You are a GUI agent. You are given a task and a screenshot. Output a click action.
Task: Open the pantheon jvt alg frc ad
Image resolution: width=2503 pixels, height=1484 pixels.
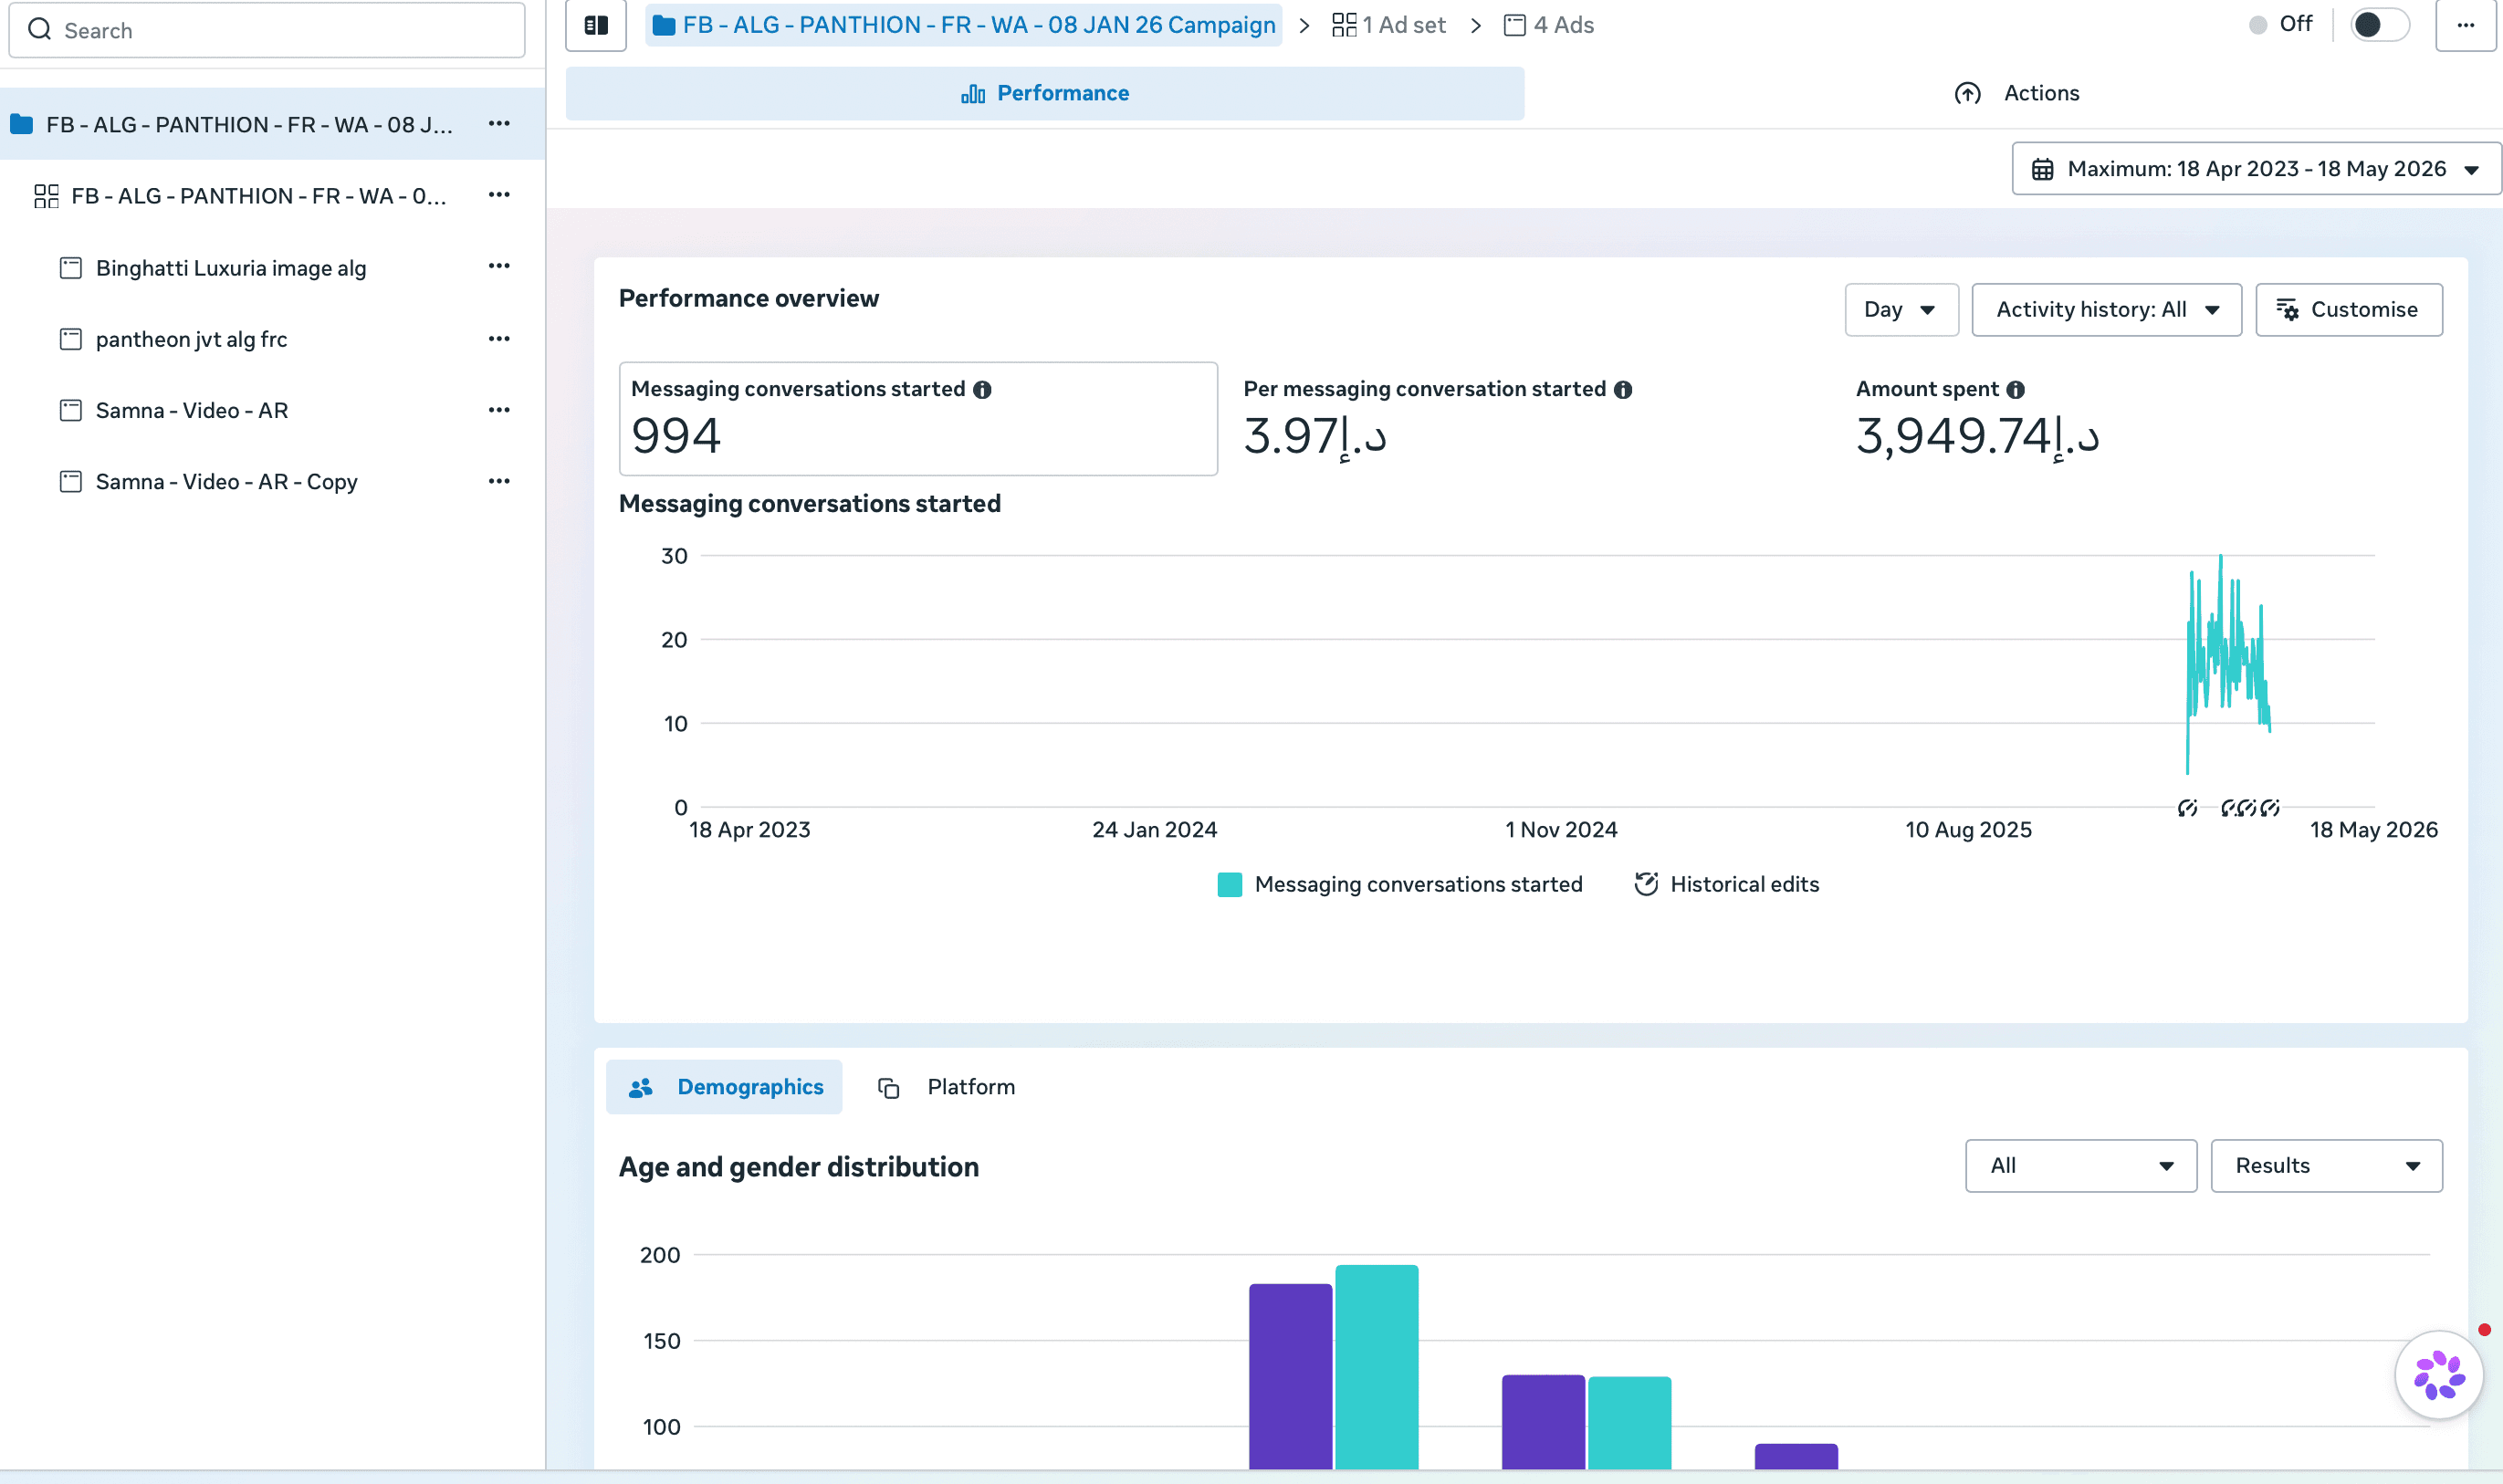coord(191,339)
